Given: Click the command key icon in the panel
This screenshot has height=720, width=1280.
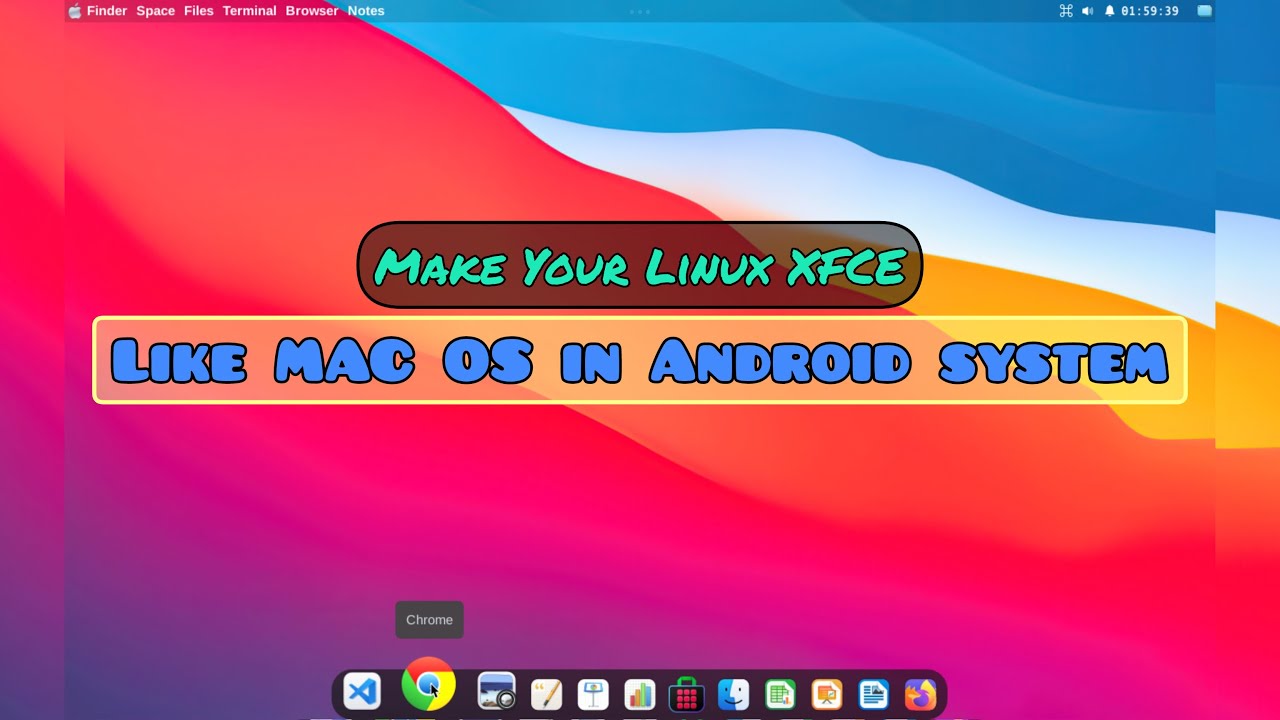Looking at the screenshot, I should [x=1066, y=11].
